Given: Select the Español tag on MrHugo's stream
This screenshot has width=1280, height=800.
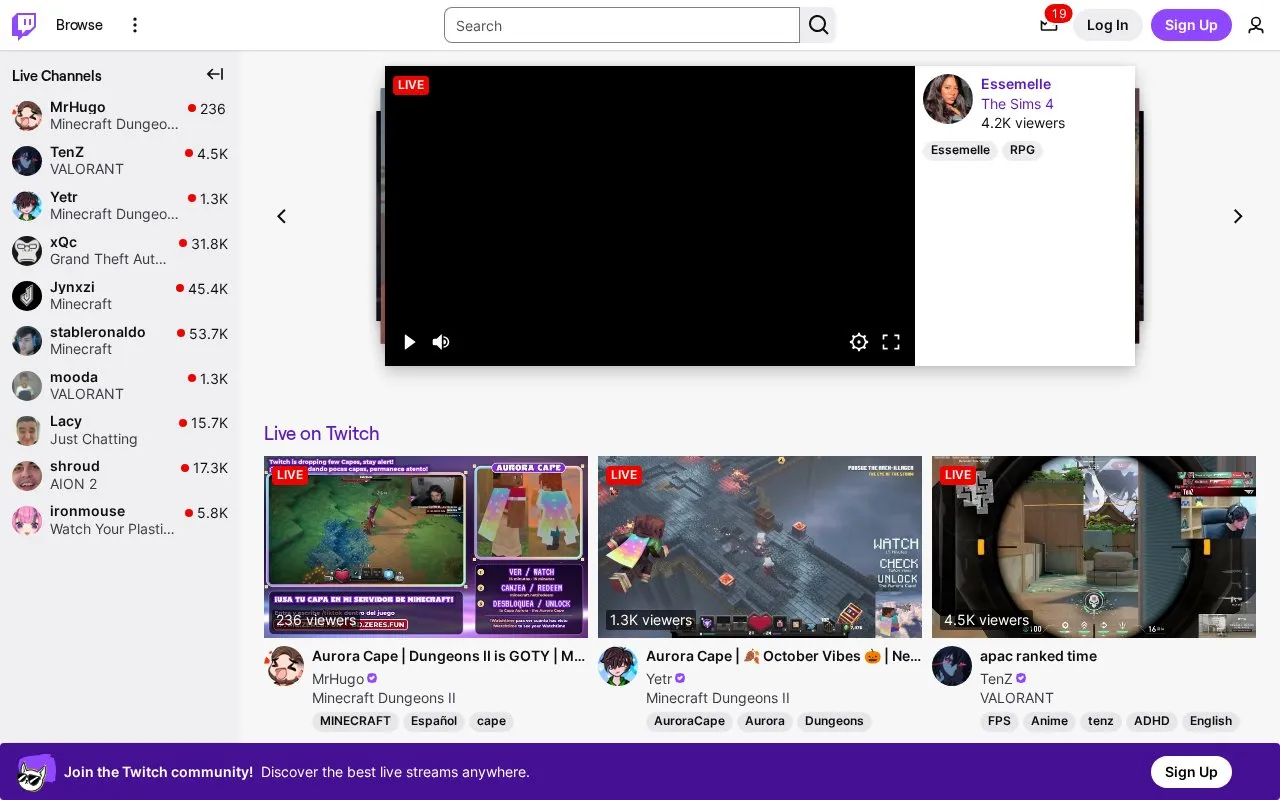Looking at the screenshot, I should (434, 721).
